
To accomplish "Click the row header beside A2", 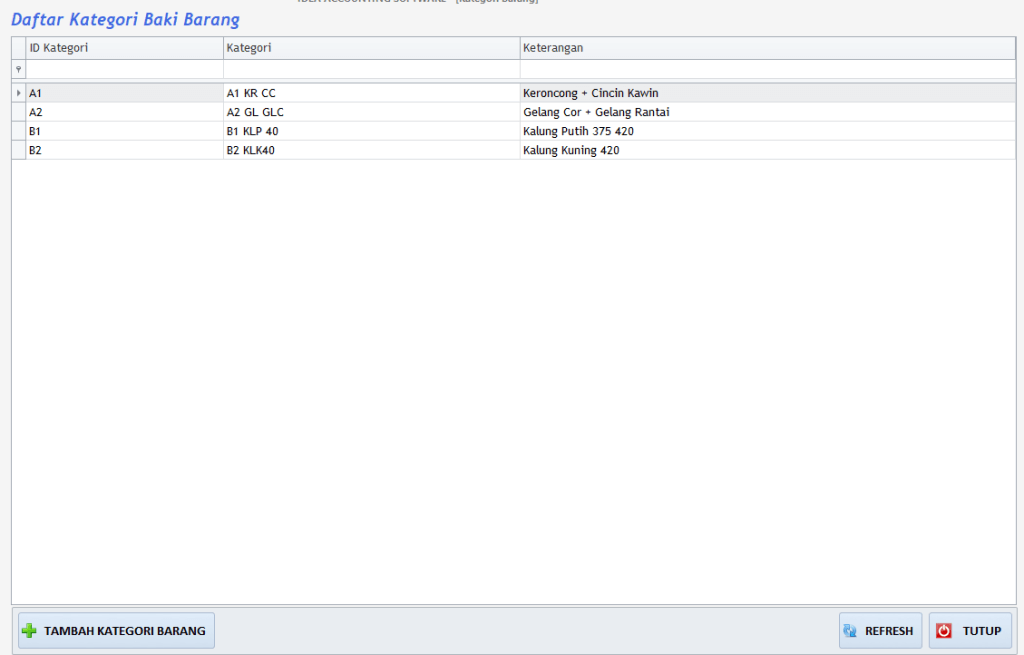I will coord(18,112).
